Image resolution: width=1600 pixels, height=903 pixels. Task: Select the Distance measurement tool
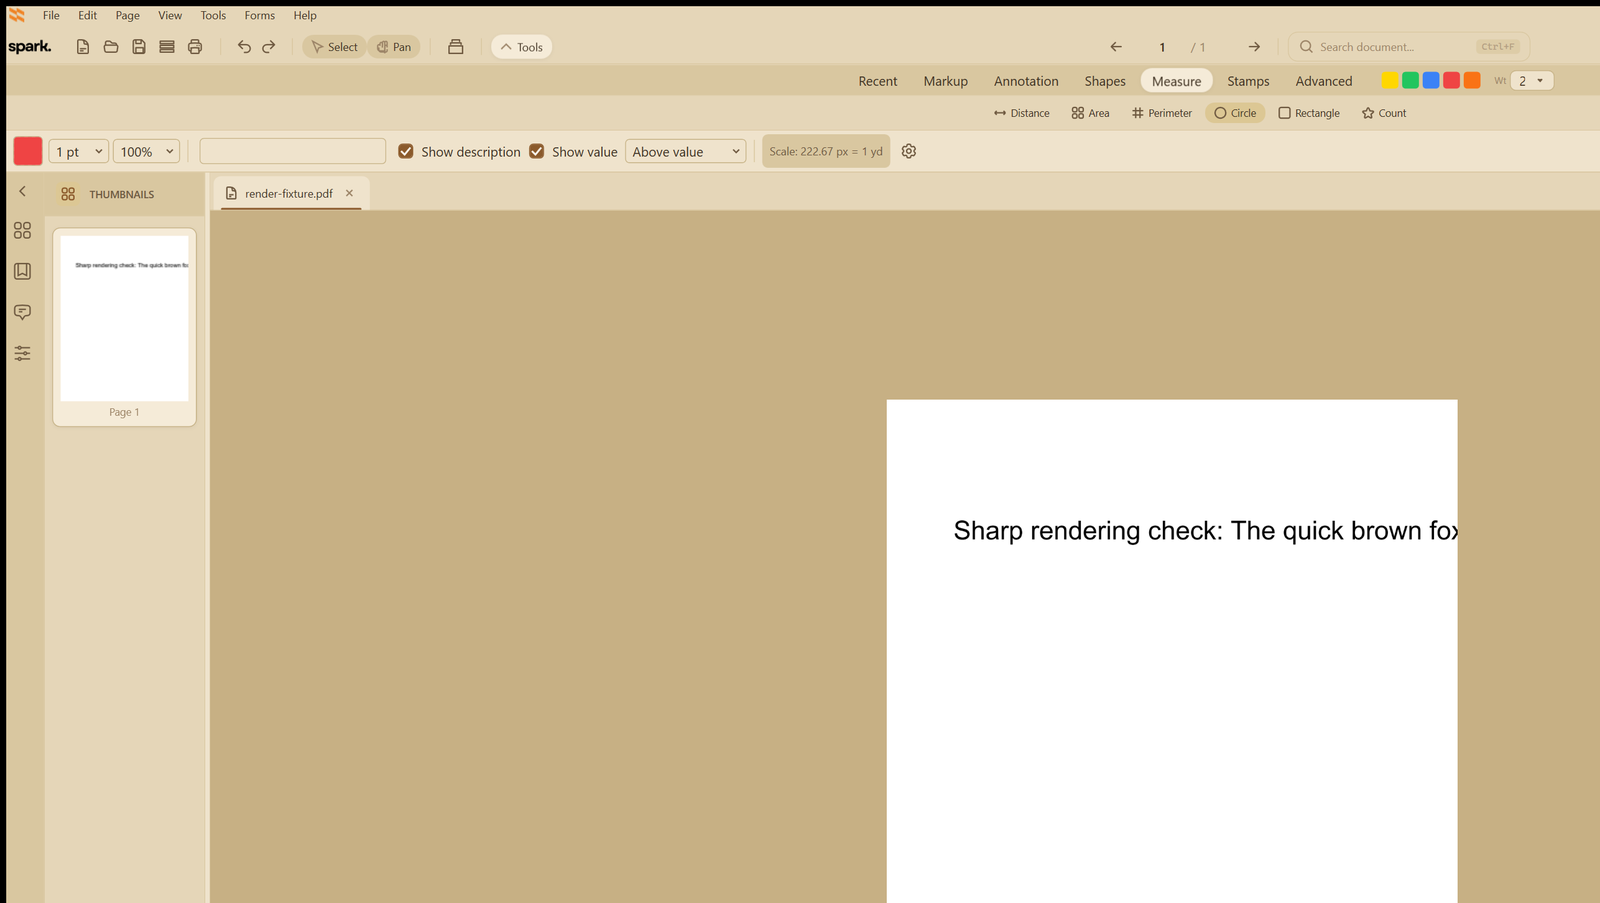(x=1022, y=113)
